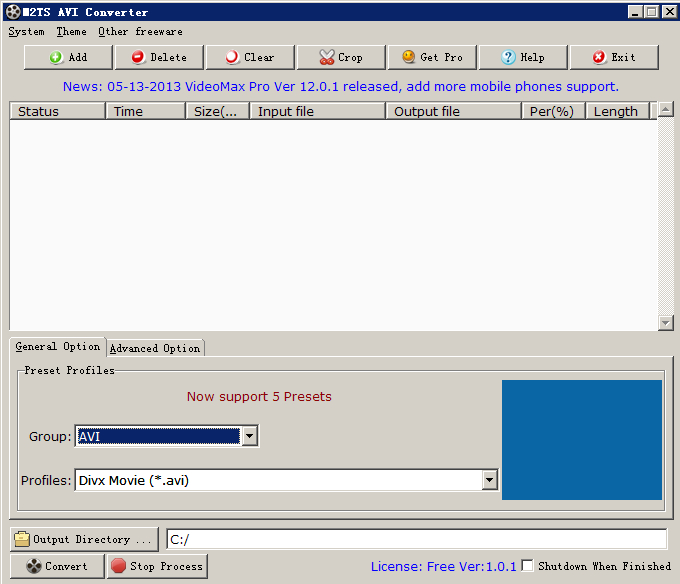
Task: Click the Time column header
Action: point(146,111)
